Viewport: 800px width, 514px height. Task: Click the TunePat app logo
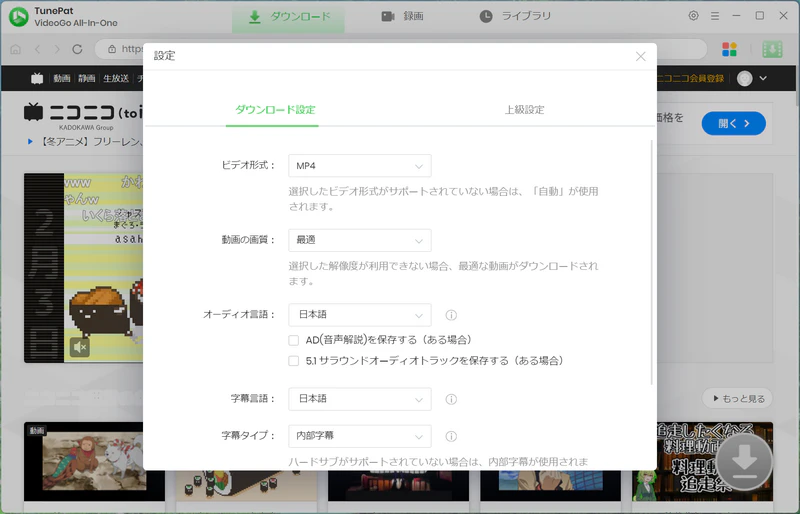19,17
